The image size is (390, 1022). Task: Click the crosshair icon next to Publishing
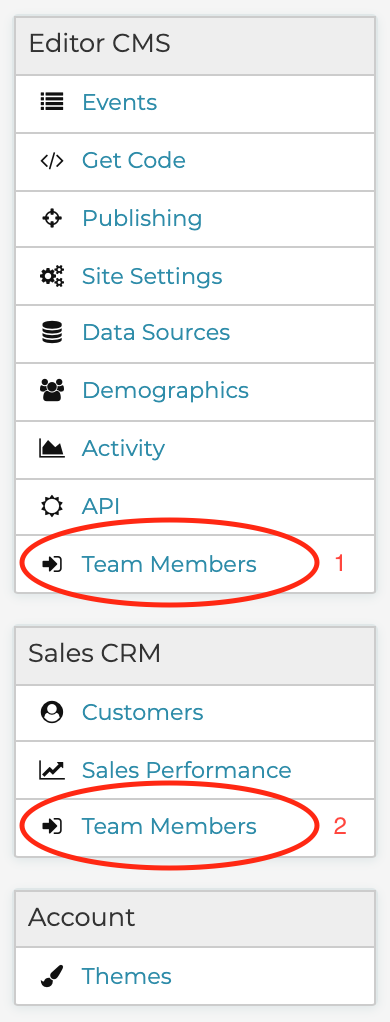(52, 218)
